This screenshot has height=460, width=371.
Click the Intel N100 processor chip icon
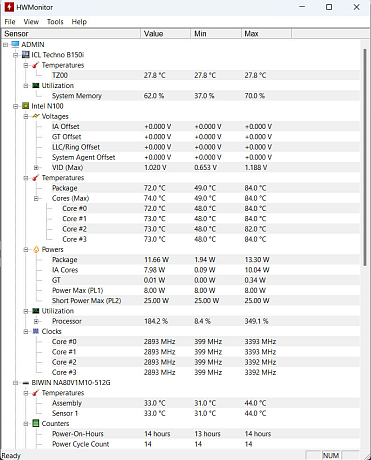(x=25, y=106)
